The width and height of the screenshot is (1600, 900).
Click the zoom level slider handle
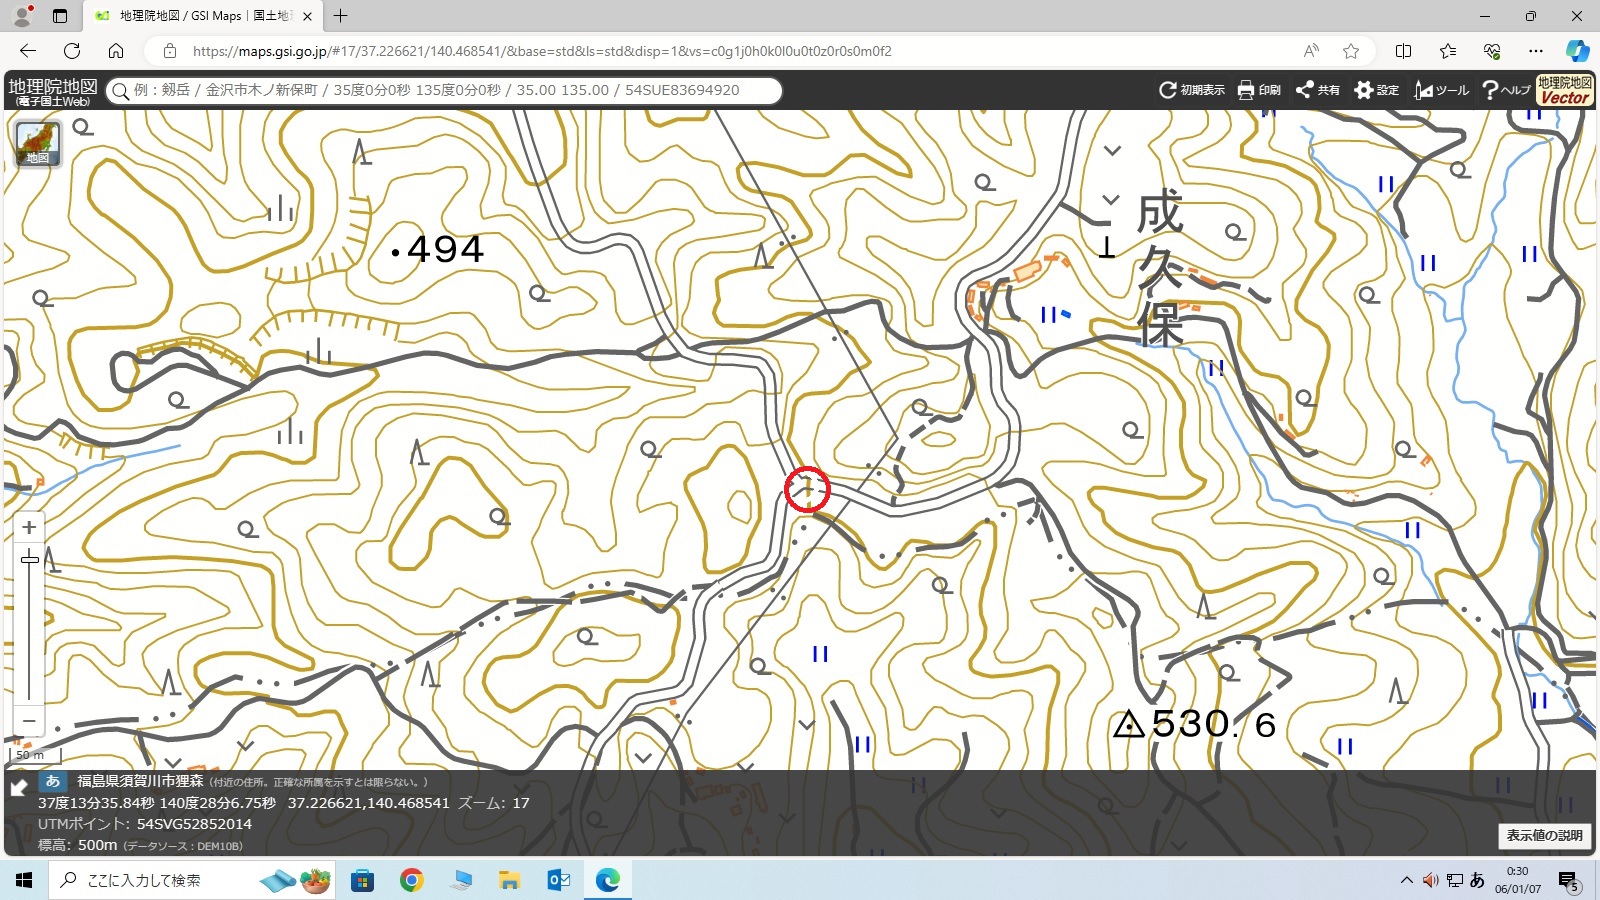click(x=30, y=559)
